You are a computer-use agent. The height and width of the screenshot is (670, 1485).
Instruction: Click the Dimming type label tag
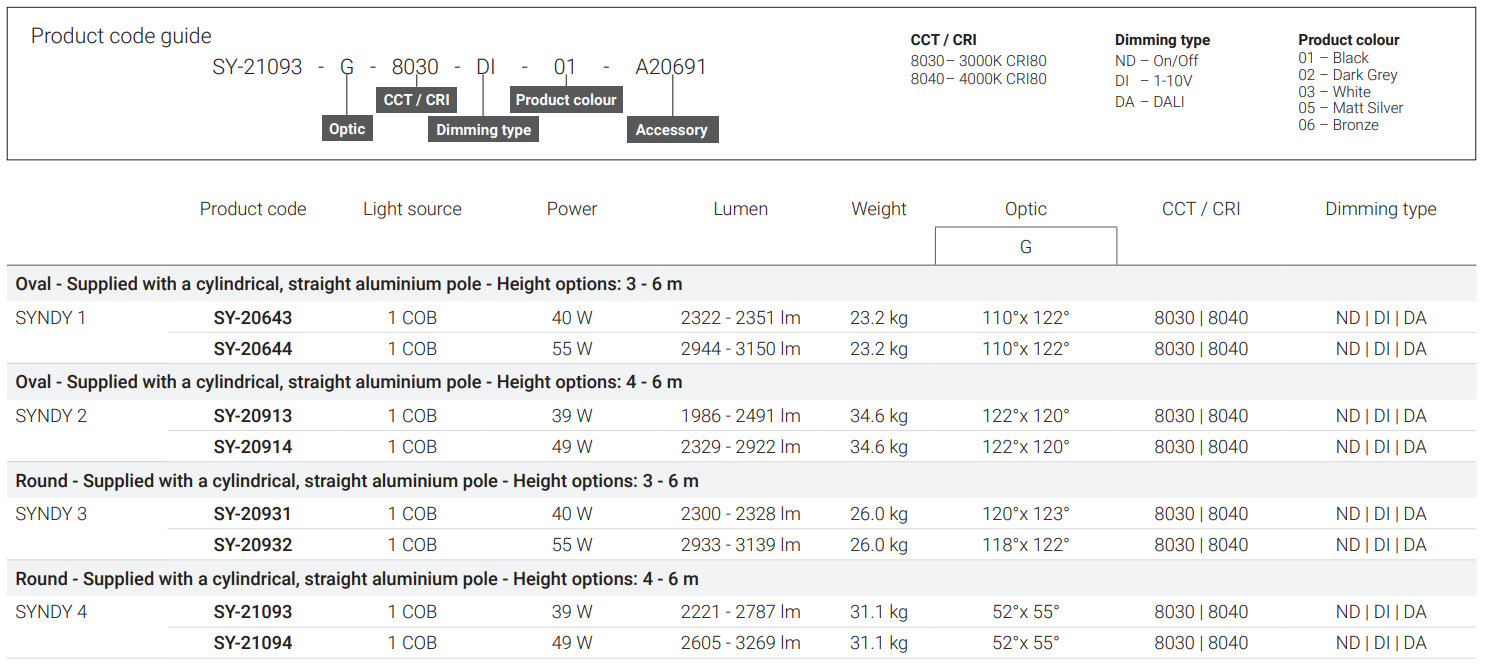[483, 130]
